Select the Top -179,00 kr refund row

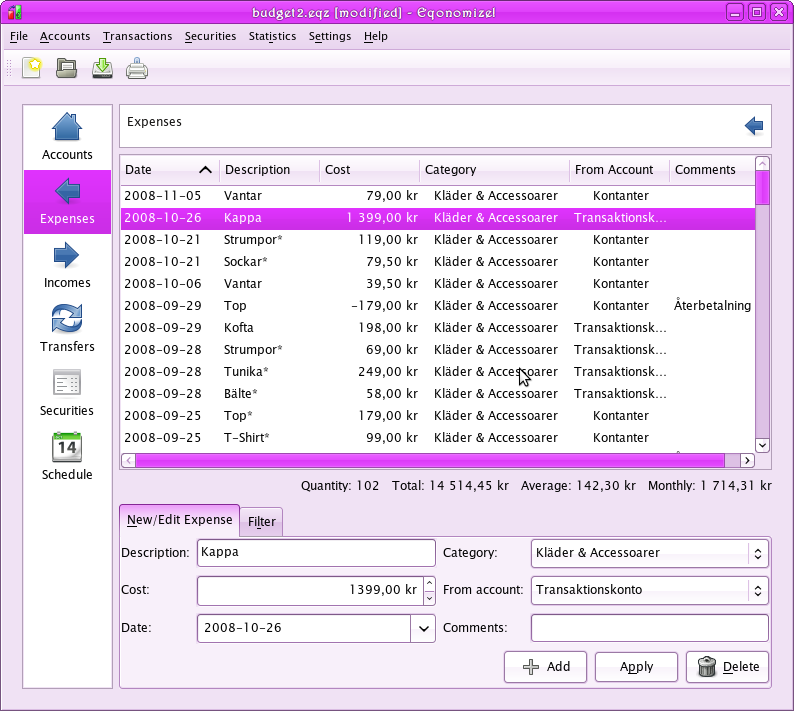438,306
